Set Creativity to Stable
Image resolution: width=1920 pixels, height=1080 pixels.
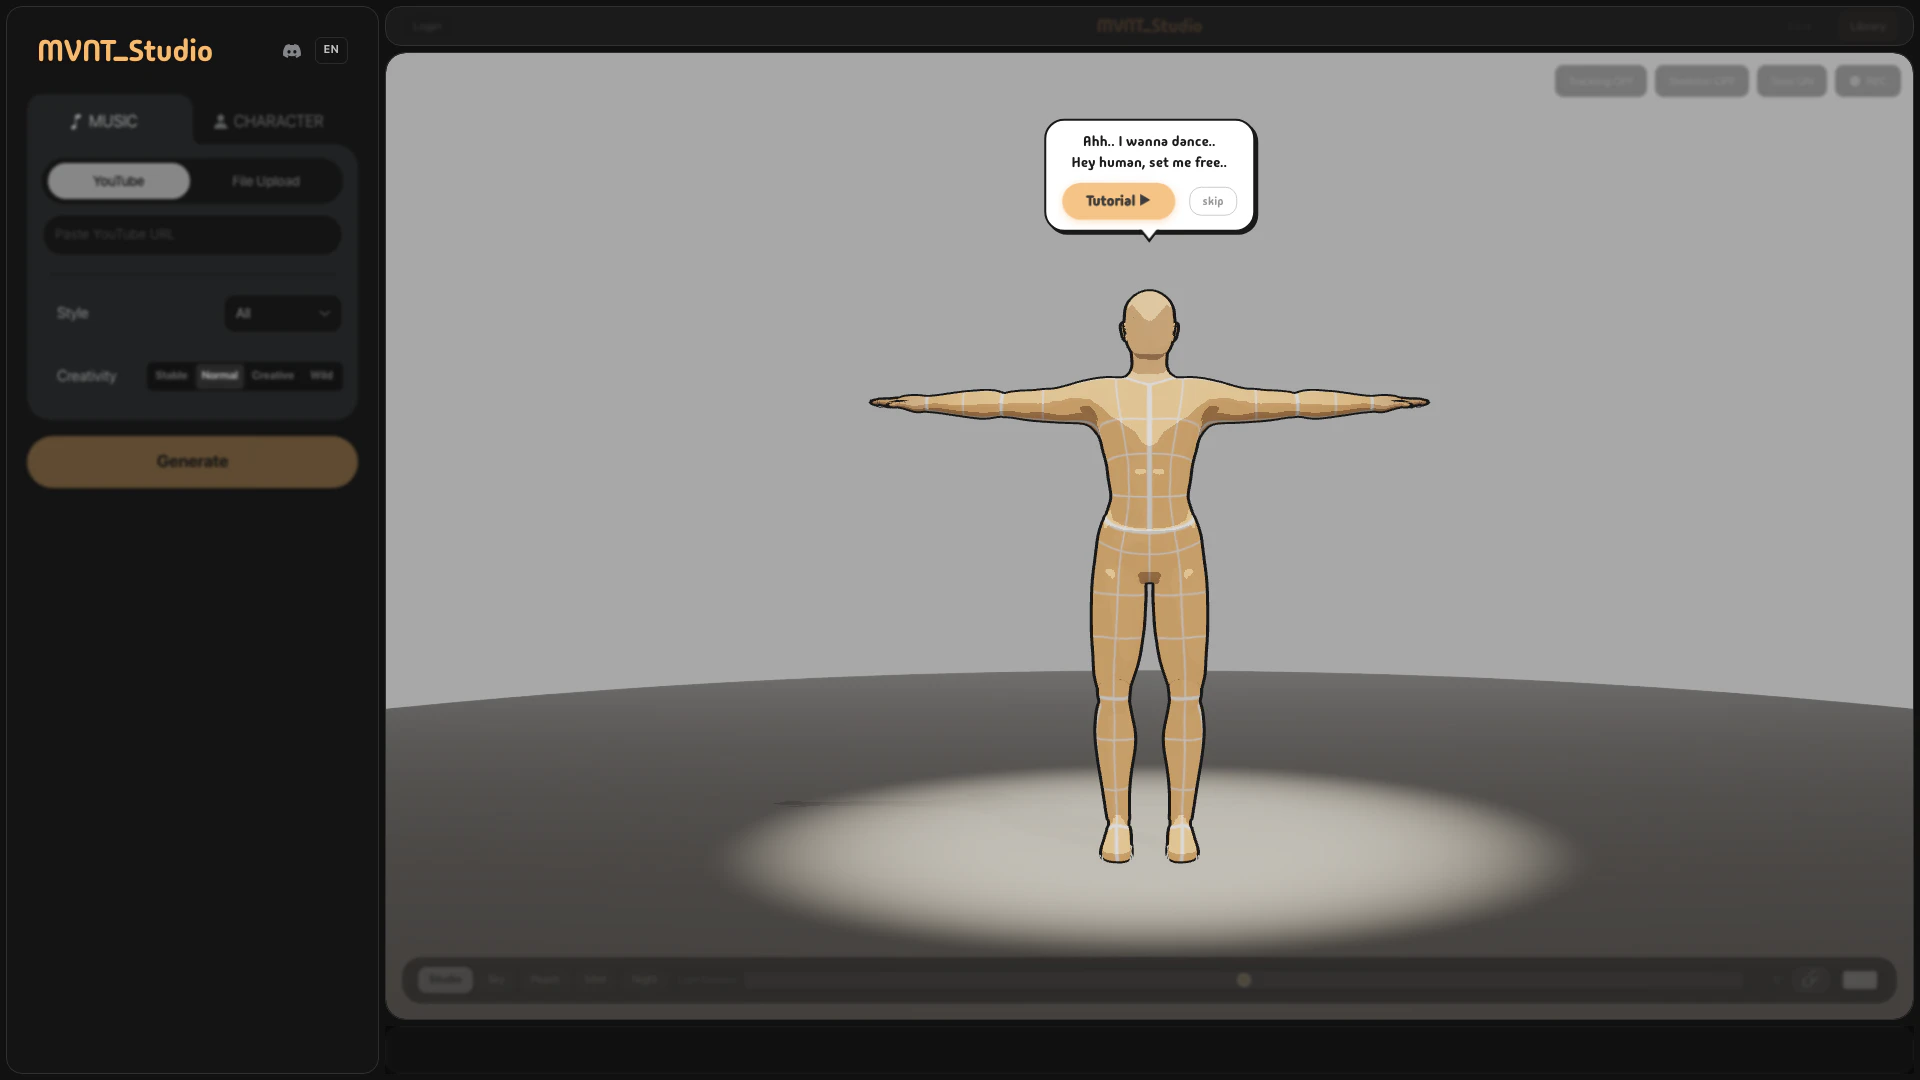click(x=171, y=376)
